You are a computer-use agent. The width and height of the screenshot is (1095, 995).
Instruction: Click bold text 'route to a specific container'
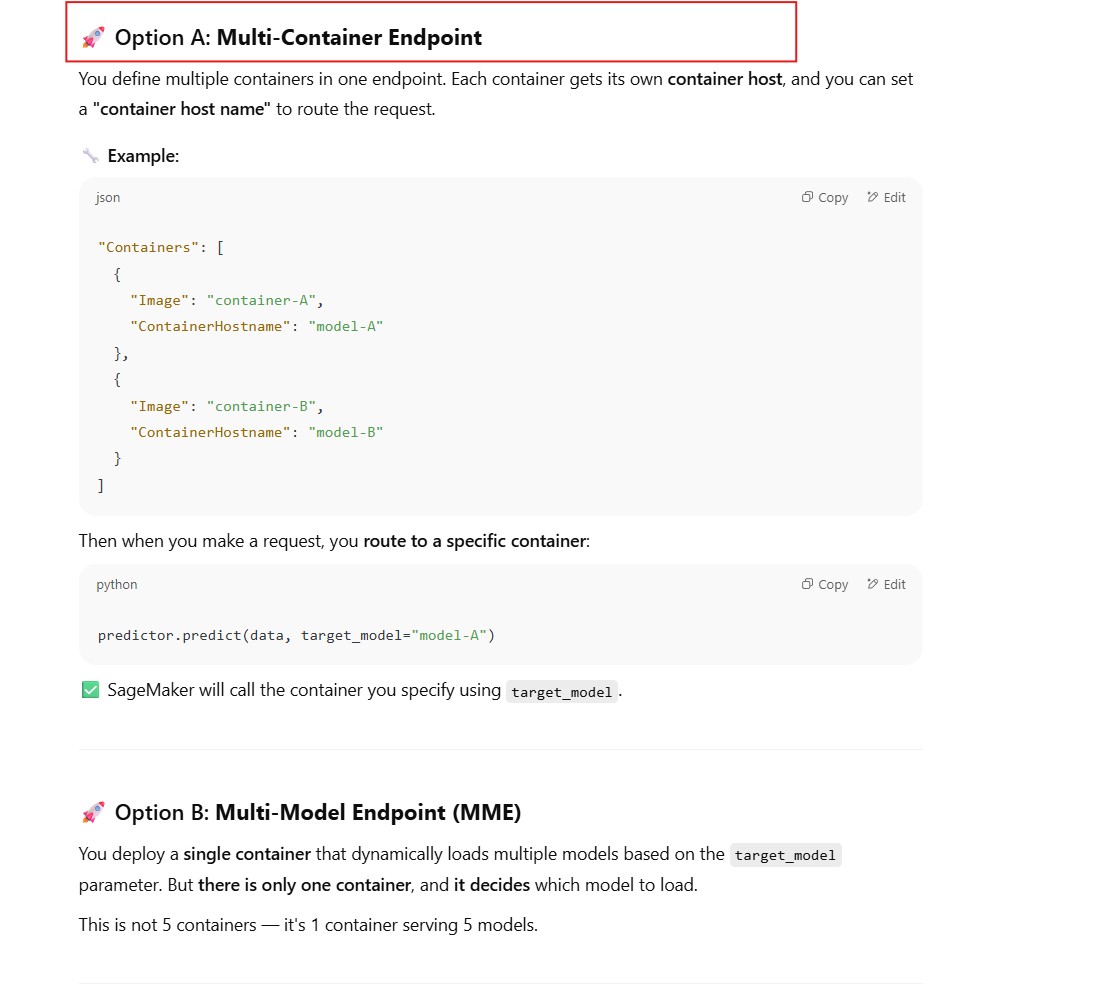(474, 541)
